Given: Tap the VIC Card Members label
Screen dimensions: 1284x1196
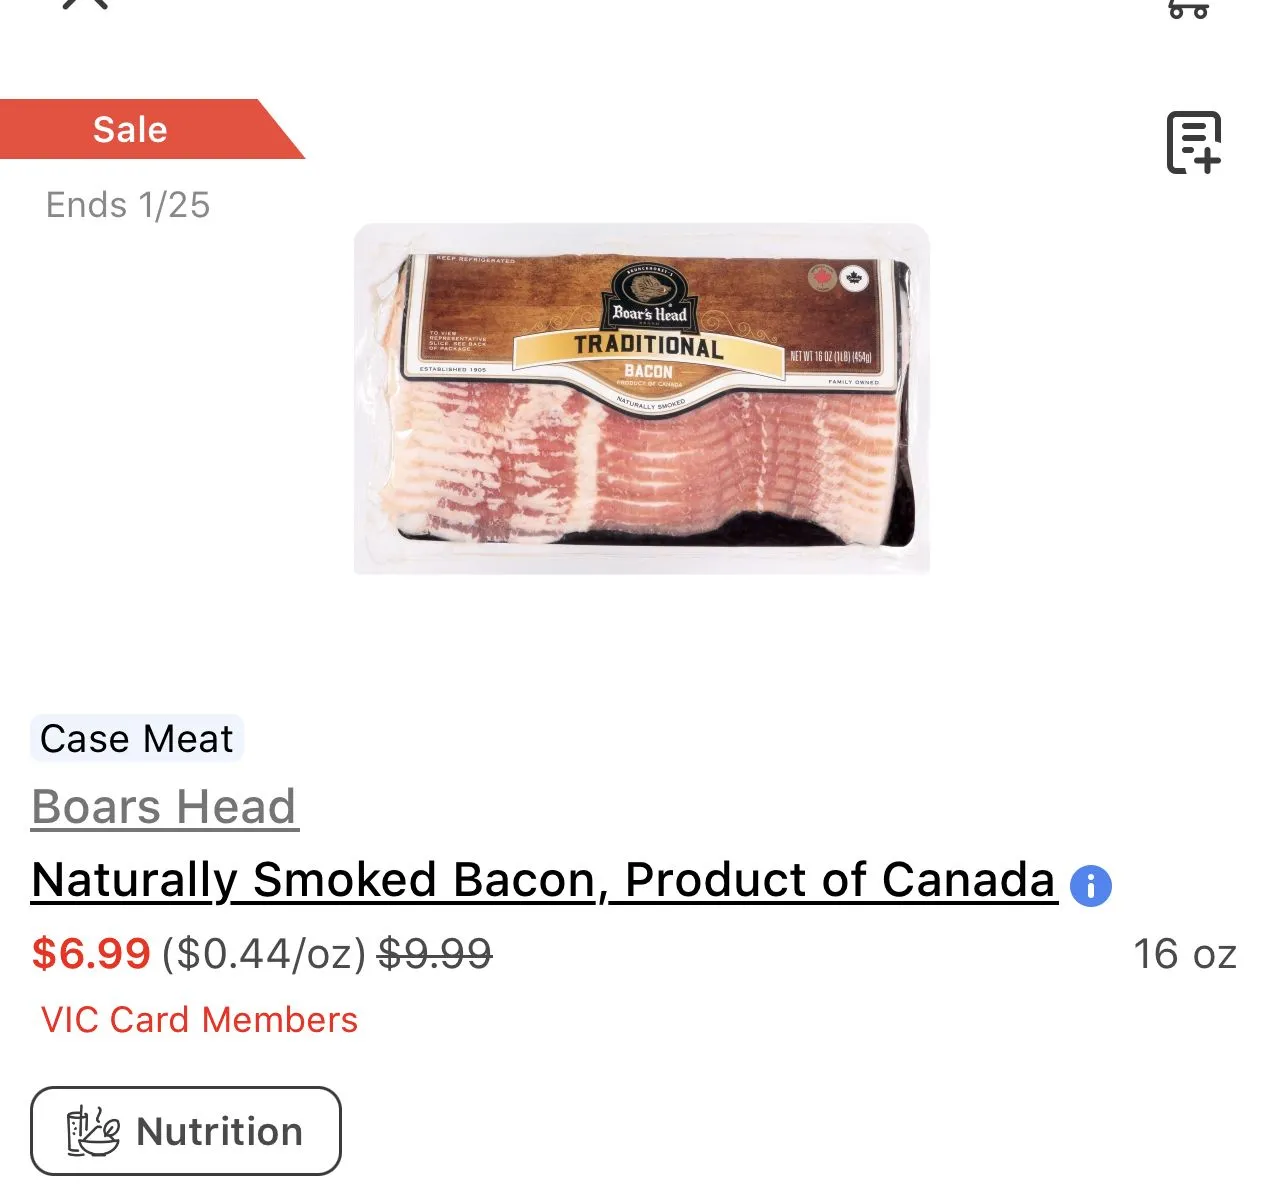Looking at the screenshot, I should pyautogui.click(x=199, y=1020).
